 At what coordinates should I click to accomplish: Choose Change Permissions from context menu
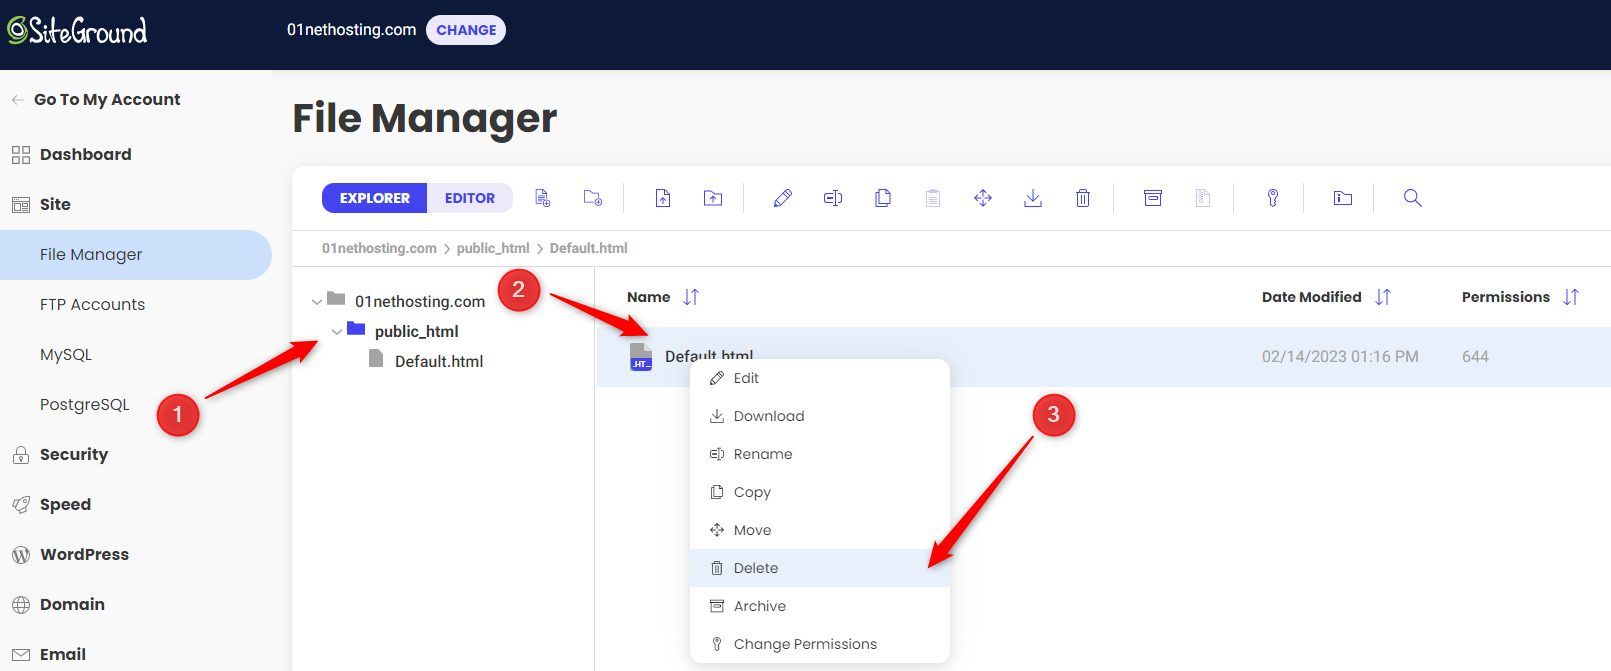coord(819,644)
